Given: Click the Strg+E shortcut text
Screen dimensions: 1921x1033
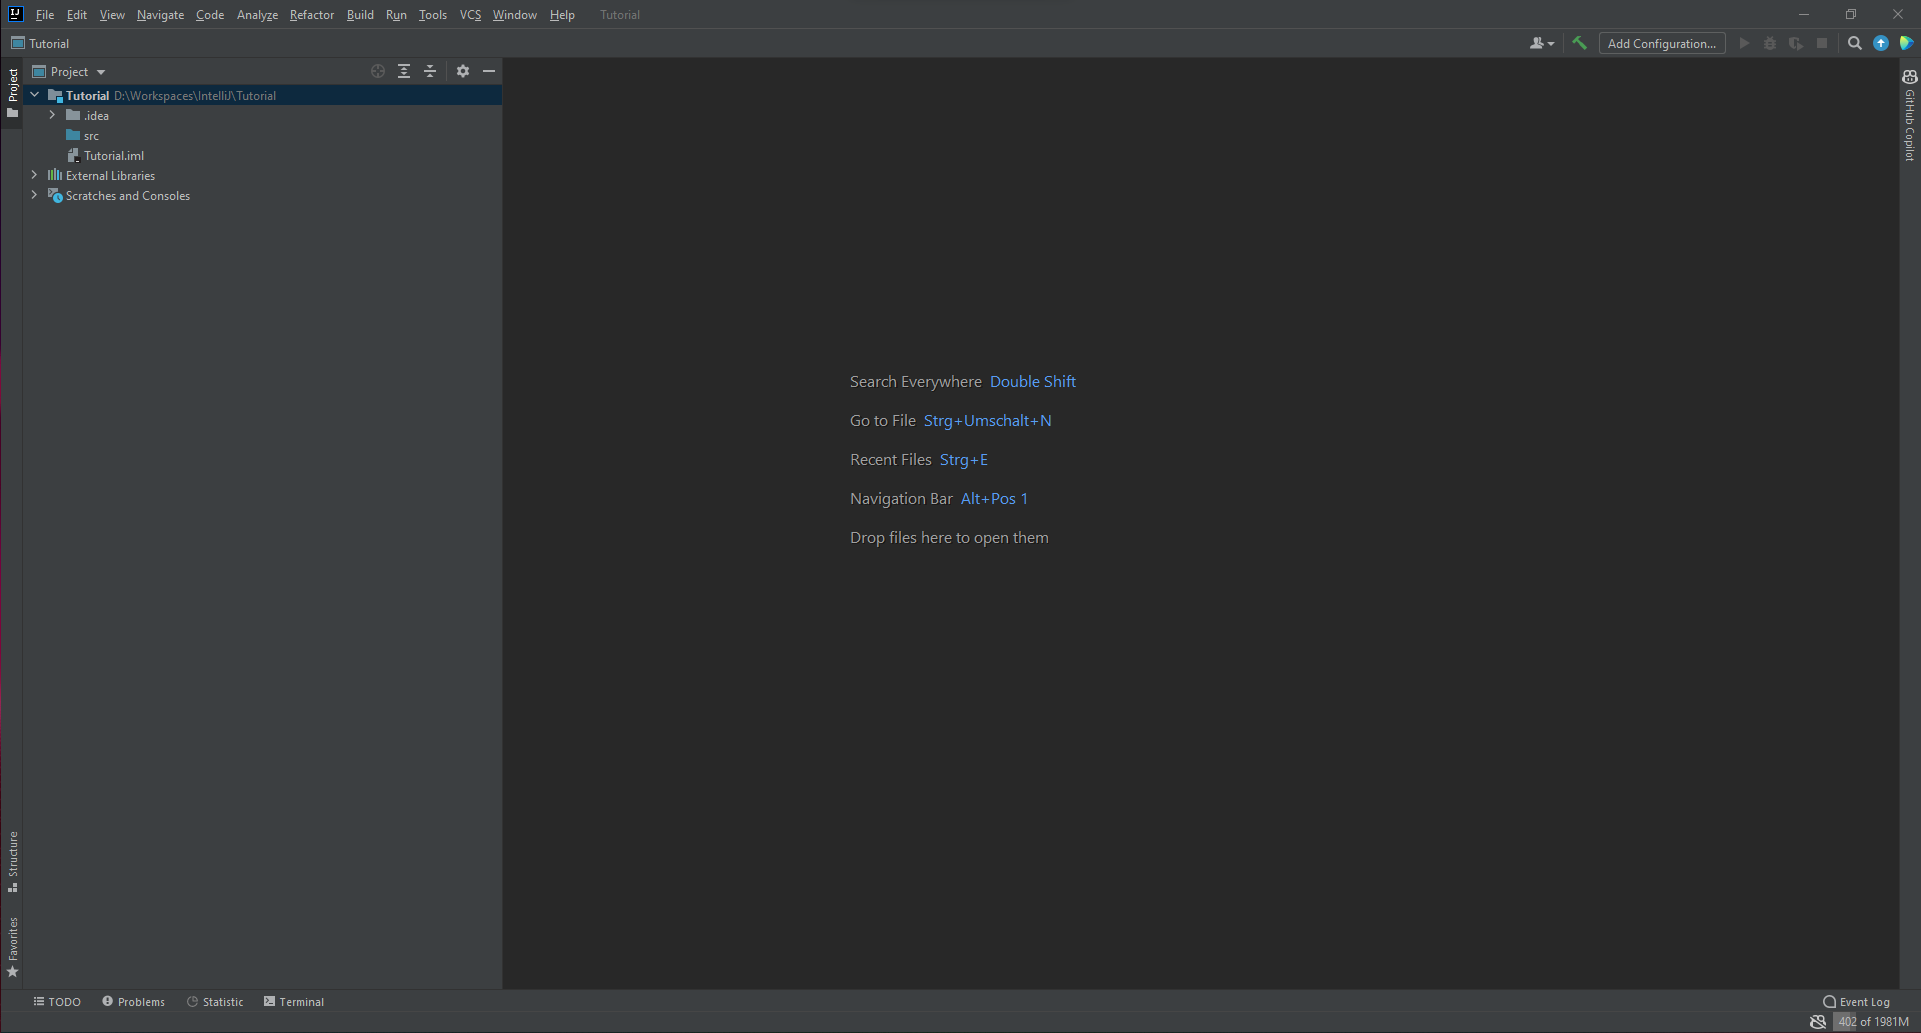Looking at the screenshot, I should [964, 460].
